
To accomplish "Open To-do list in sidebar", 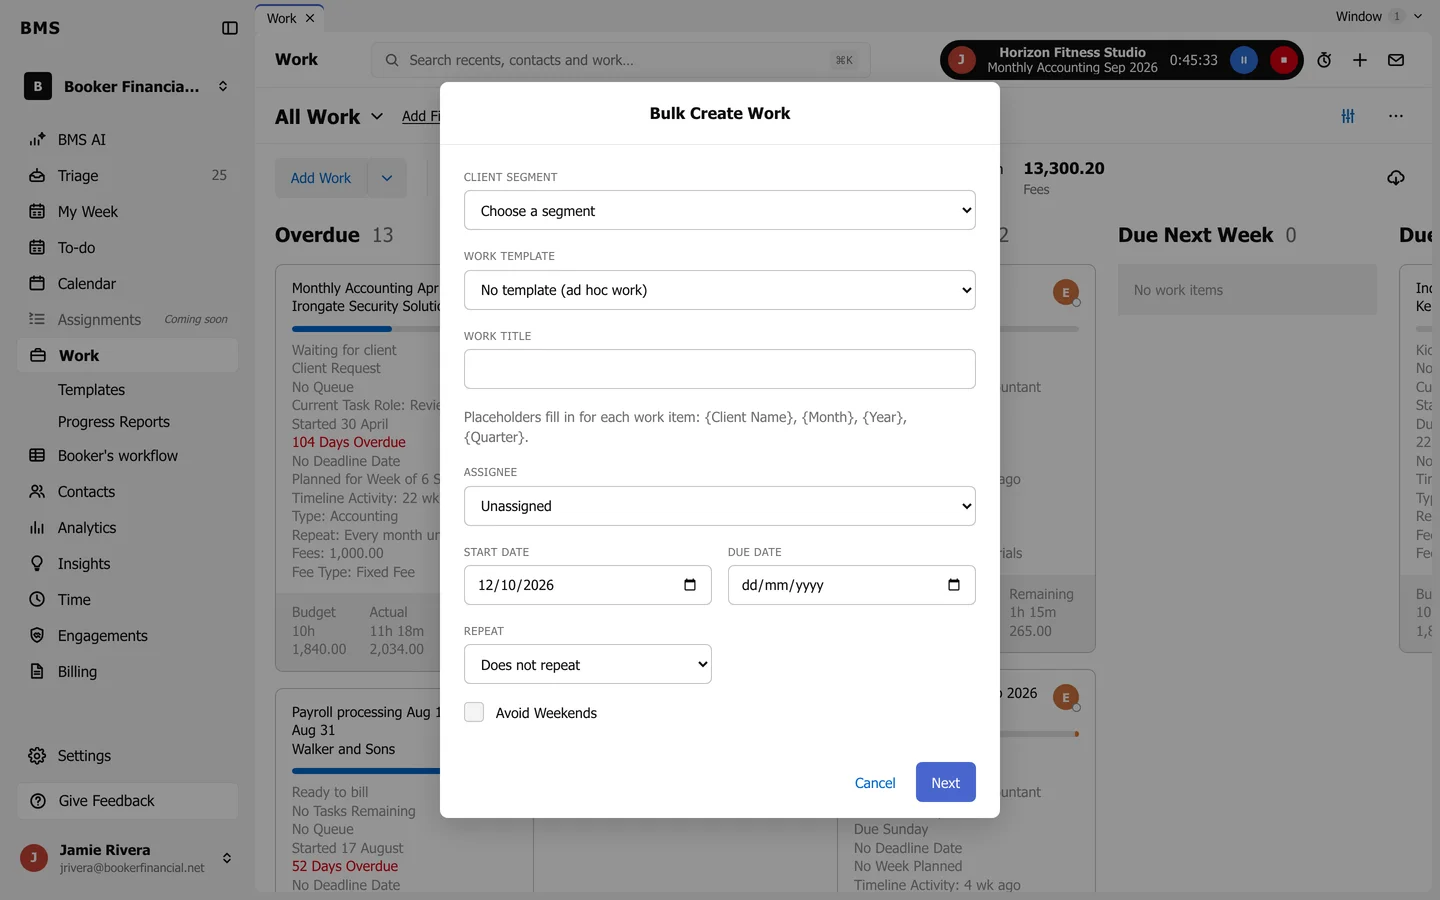I will pyautogui.click(x=127, y=248).
